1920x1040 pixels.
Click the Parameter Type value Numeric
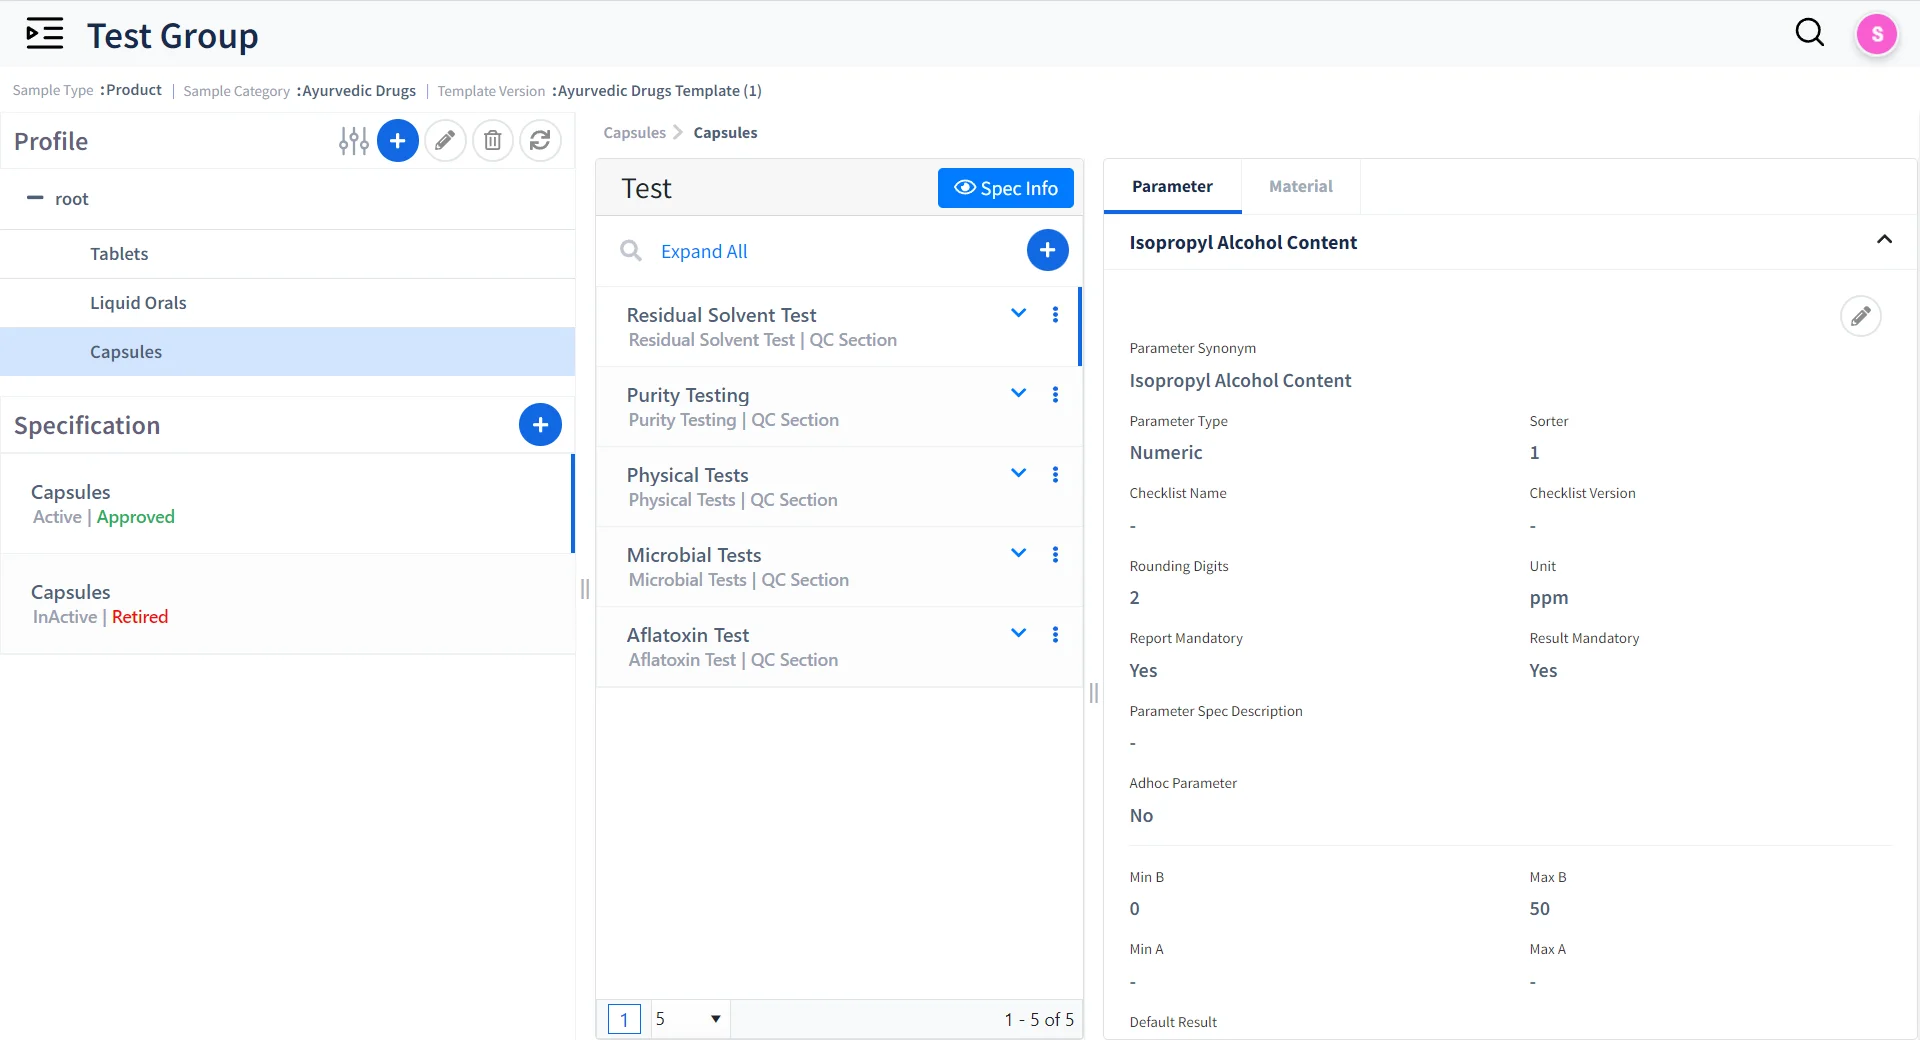1166,453
